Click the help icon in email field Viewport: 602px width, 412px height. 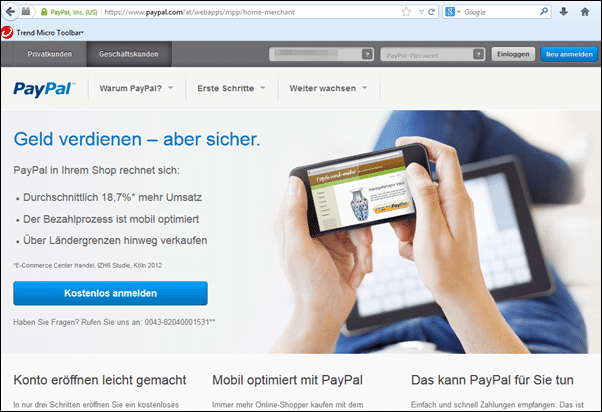click(367, 54)
